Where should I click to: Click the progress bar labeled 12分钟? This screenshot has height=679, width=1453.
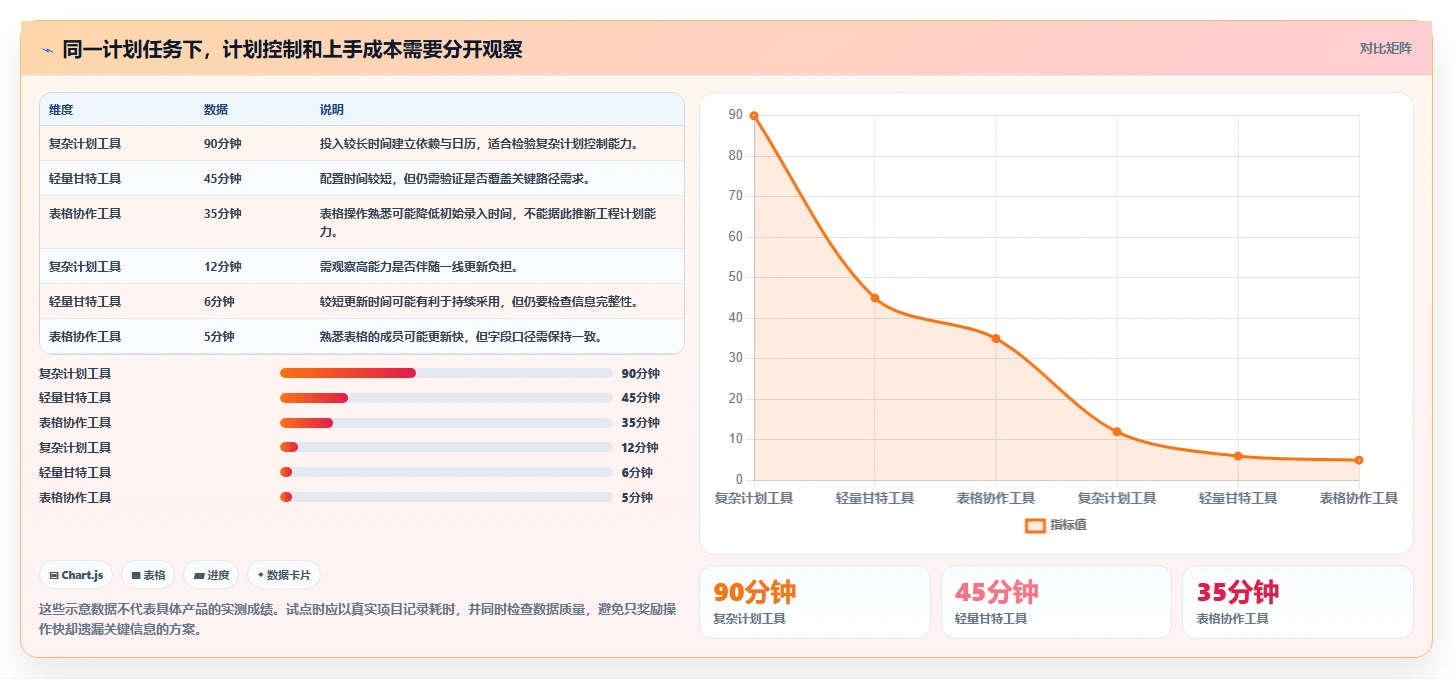[x=446, y=447]
